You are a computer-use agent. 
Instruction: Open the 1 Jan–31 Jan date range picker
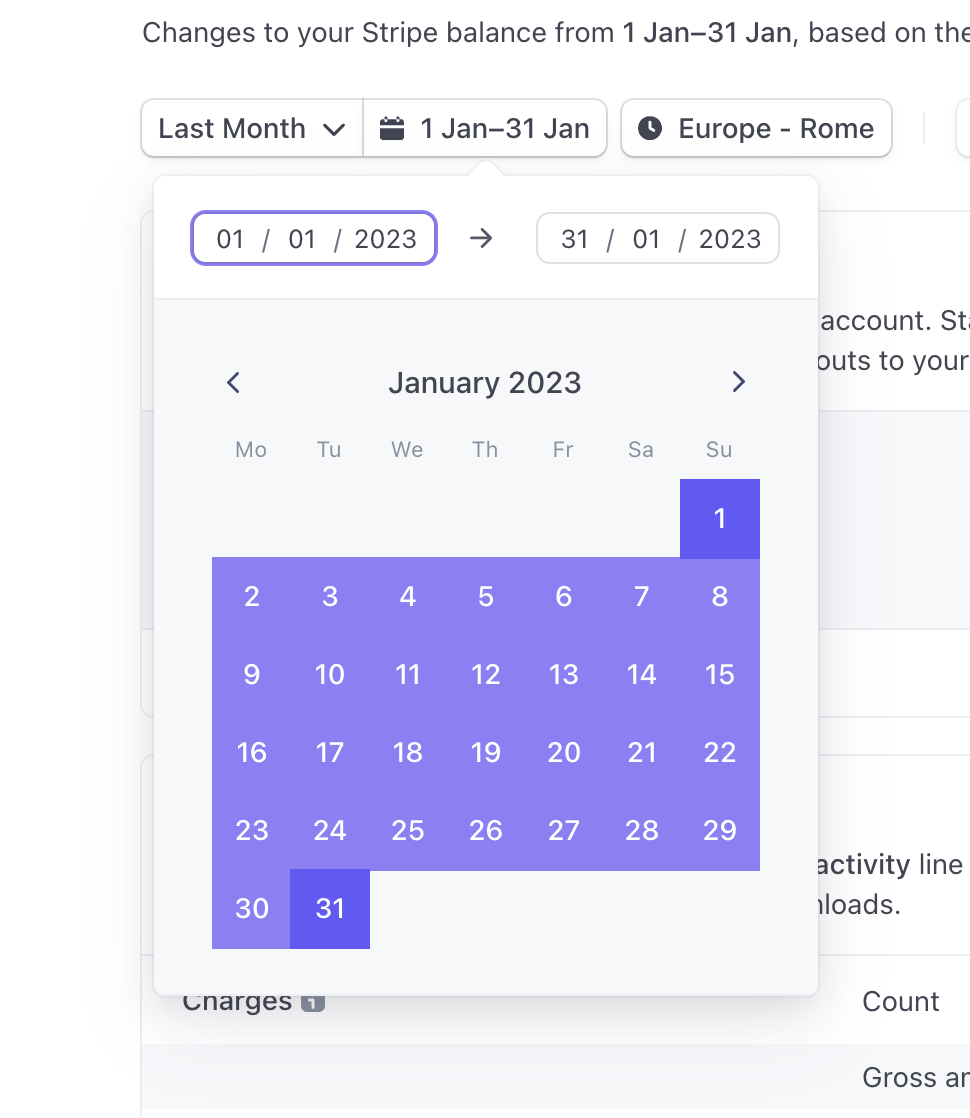485,128
